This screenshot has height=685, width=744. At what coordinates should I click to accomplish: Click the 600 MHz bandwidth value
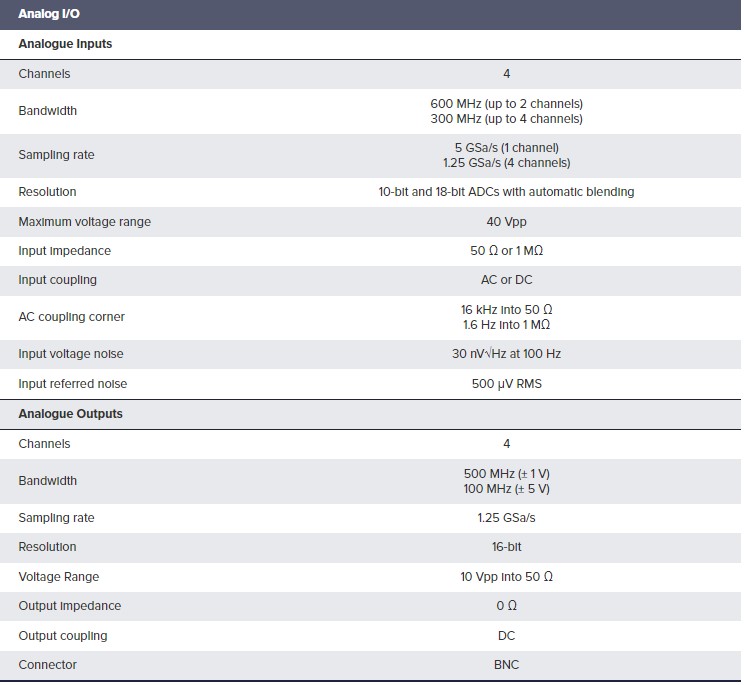pyautogui.click(x=506, y=104)
